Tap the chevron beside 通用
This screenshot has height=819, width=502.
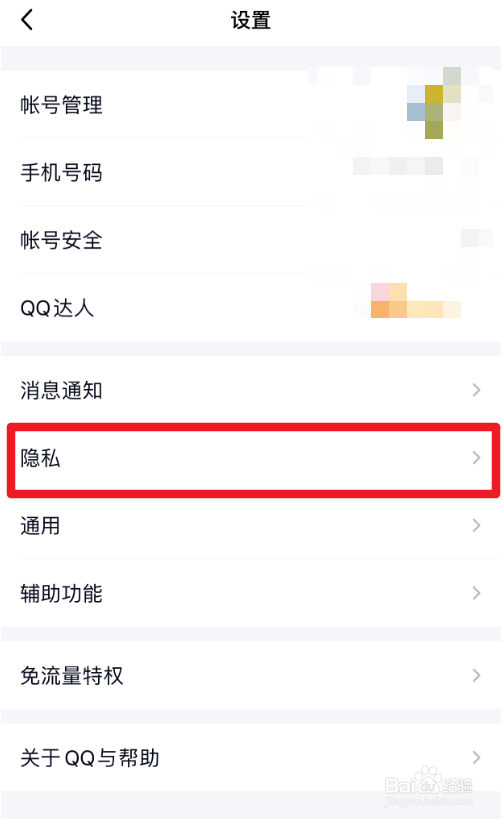[x=476, y=525]
